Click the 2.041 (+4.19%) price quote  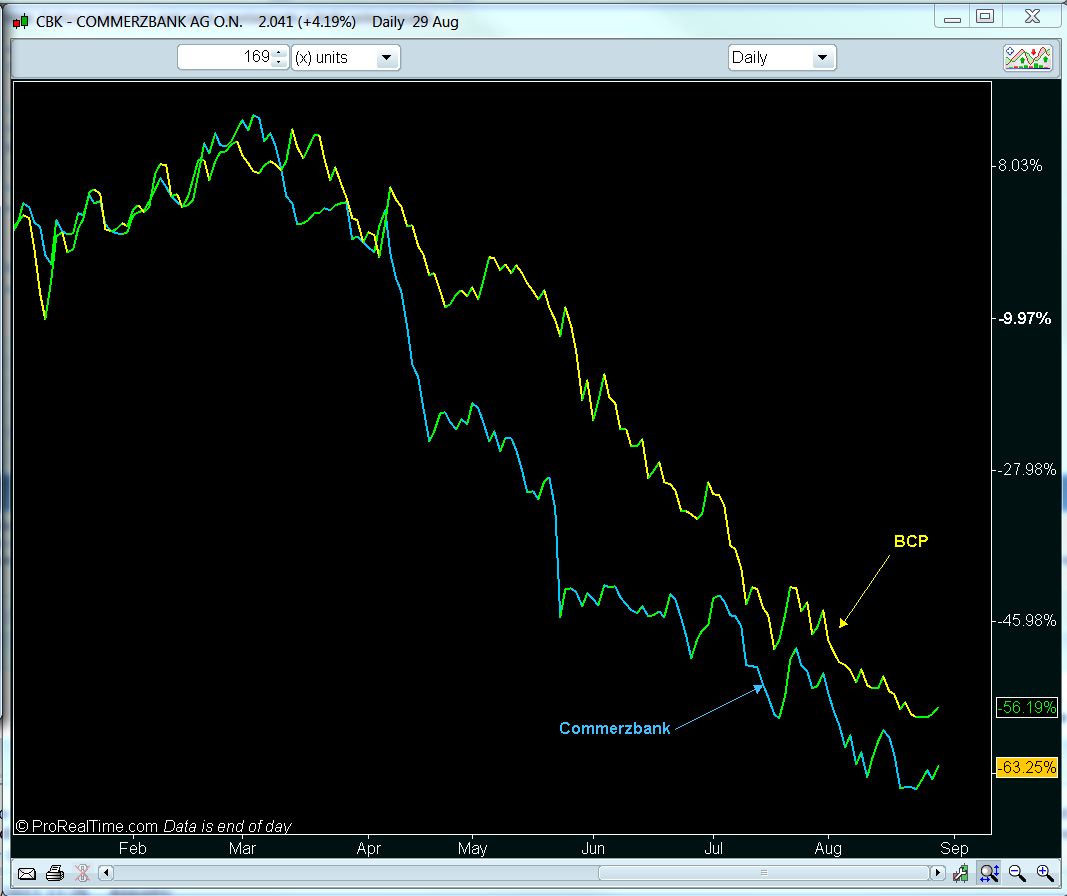tap(307, 22)
